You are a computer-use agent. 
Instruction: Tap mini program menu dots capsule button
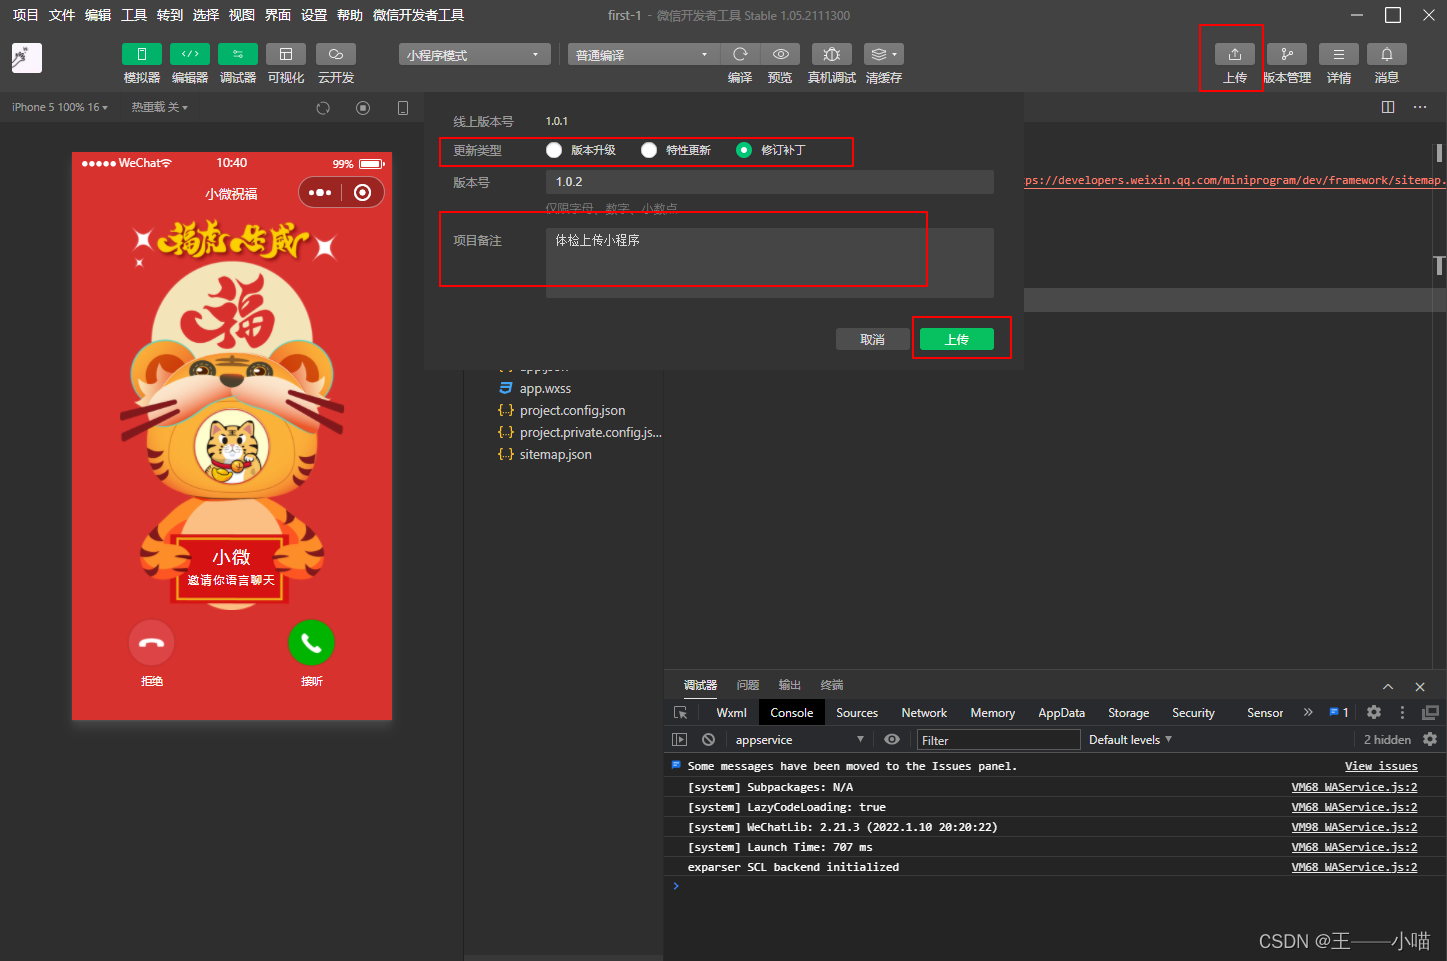(320, 192)
